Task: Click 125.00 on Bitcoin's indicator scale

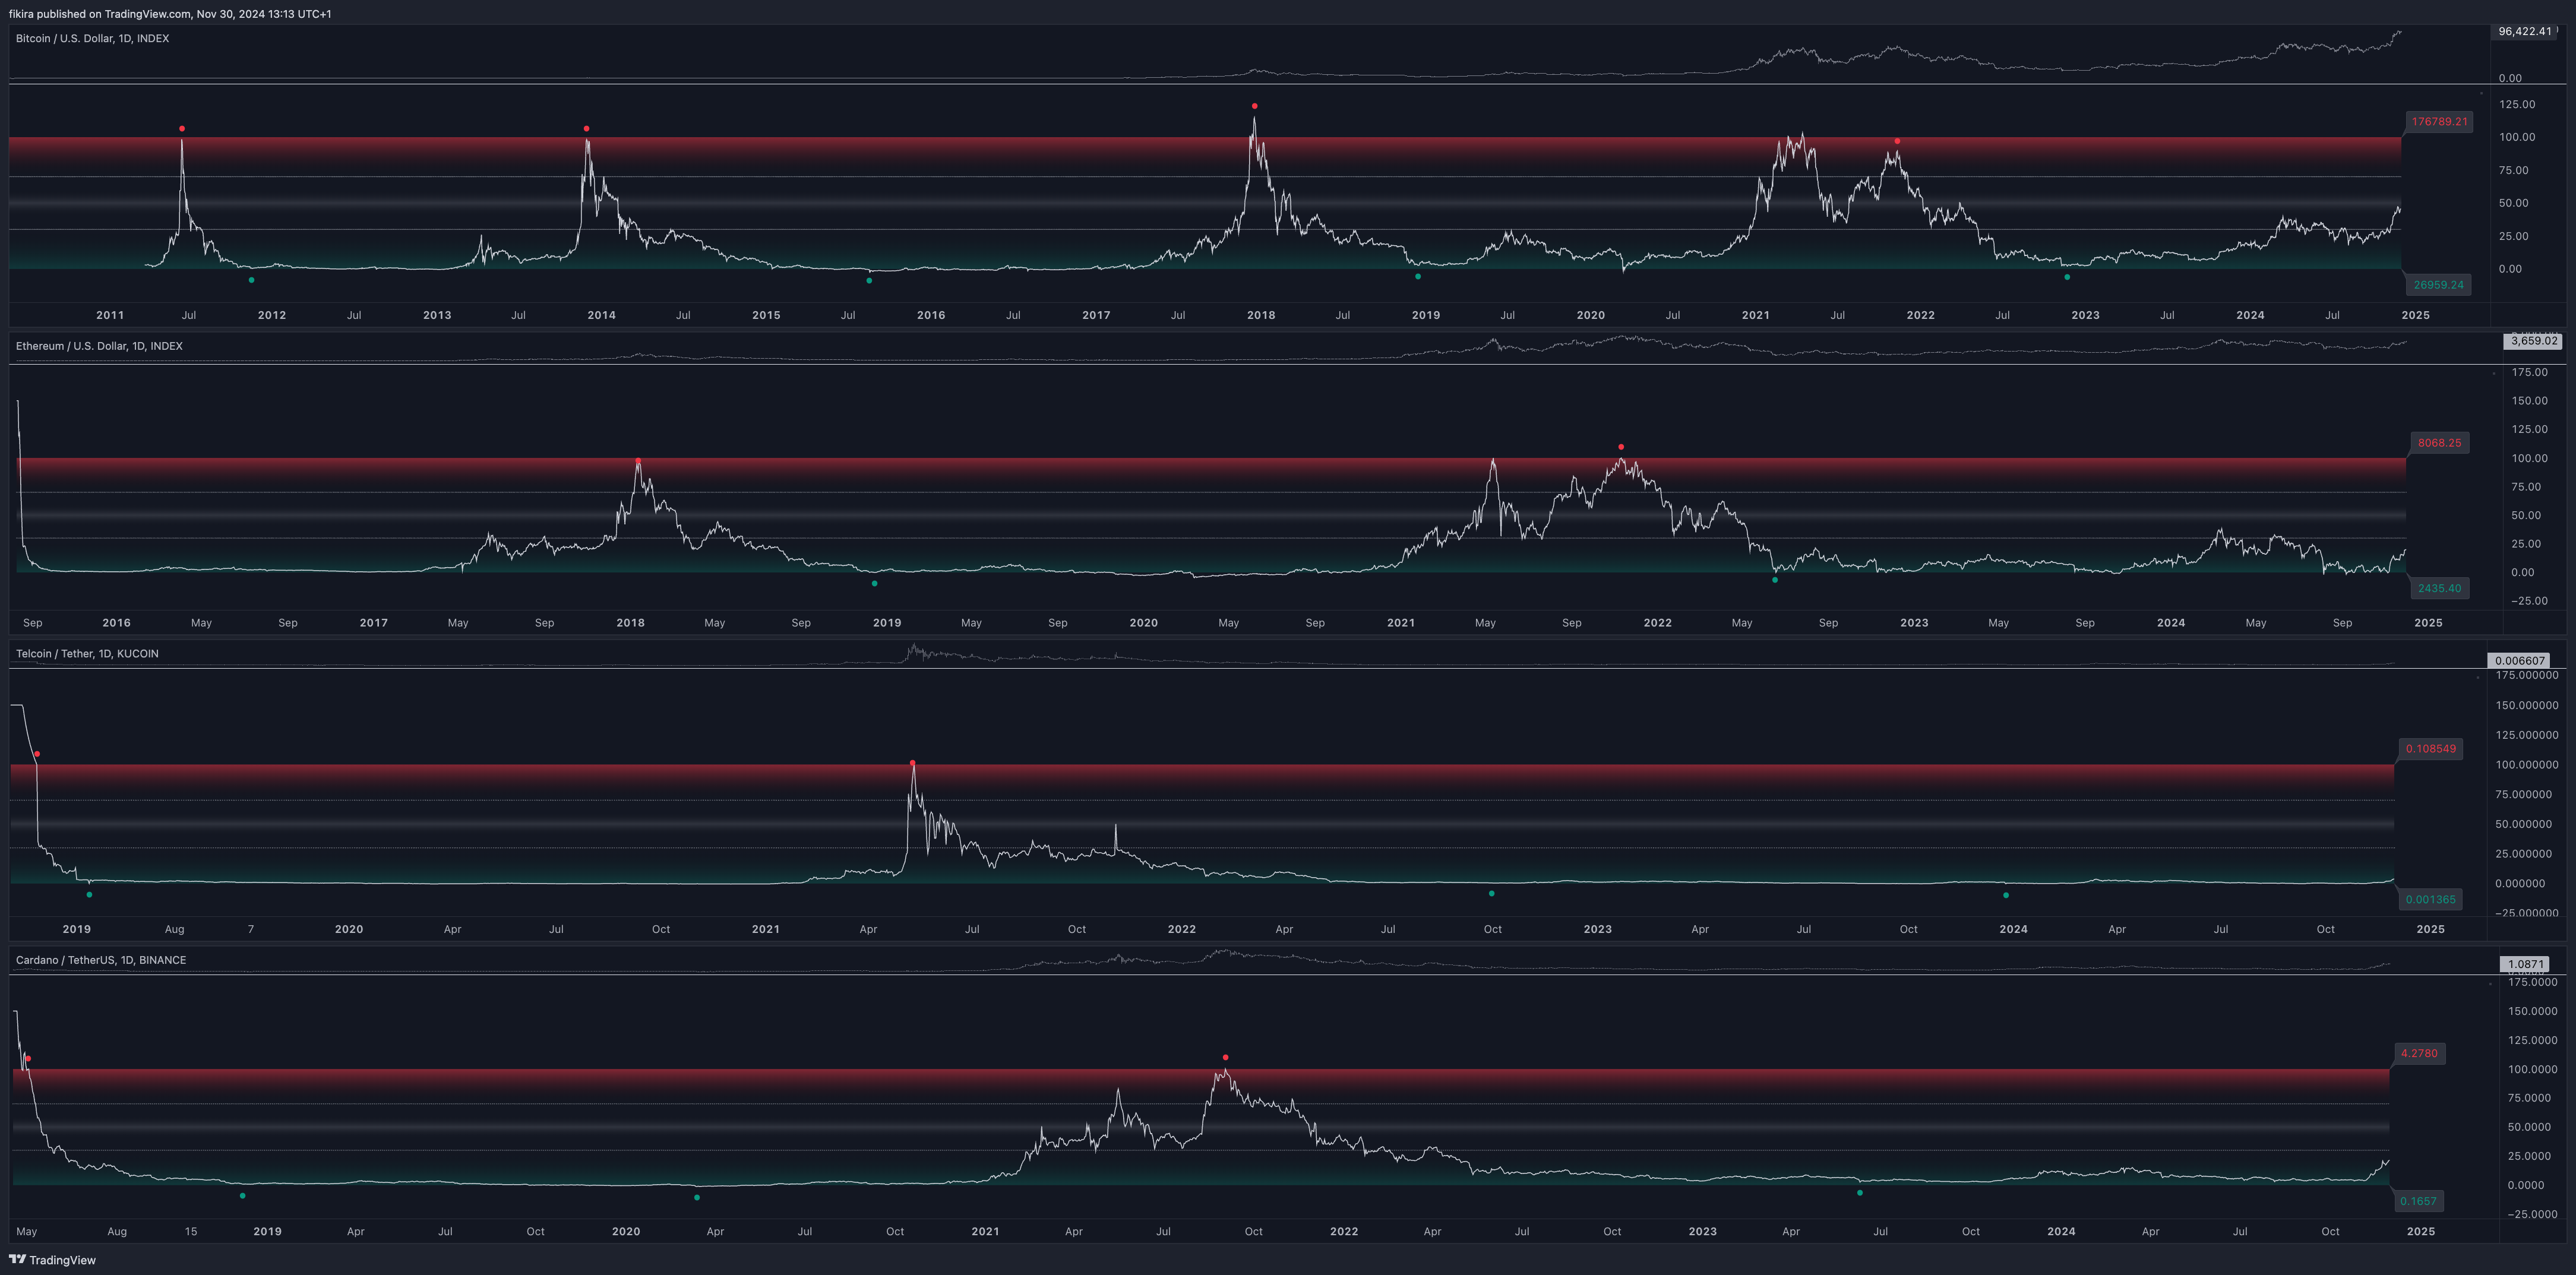Action: click(2517, 104)
